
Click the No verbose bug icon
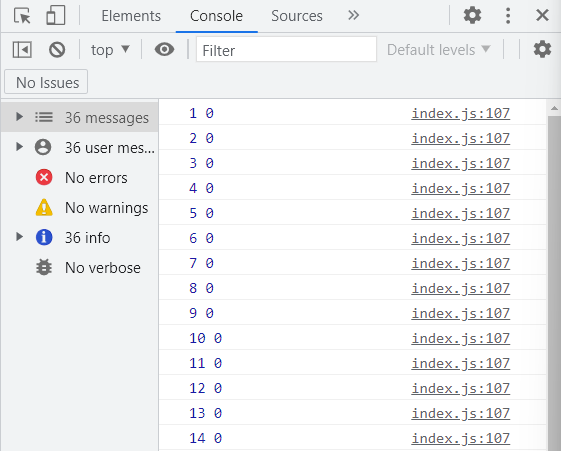pos(44,267)
